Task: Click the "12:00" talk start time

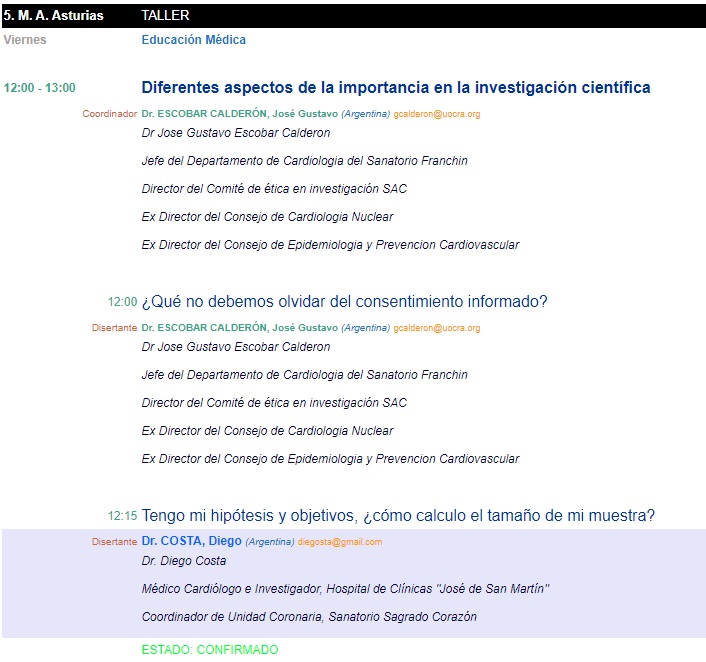Action: coord(122,302)
